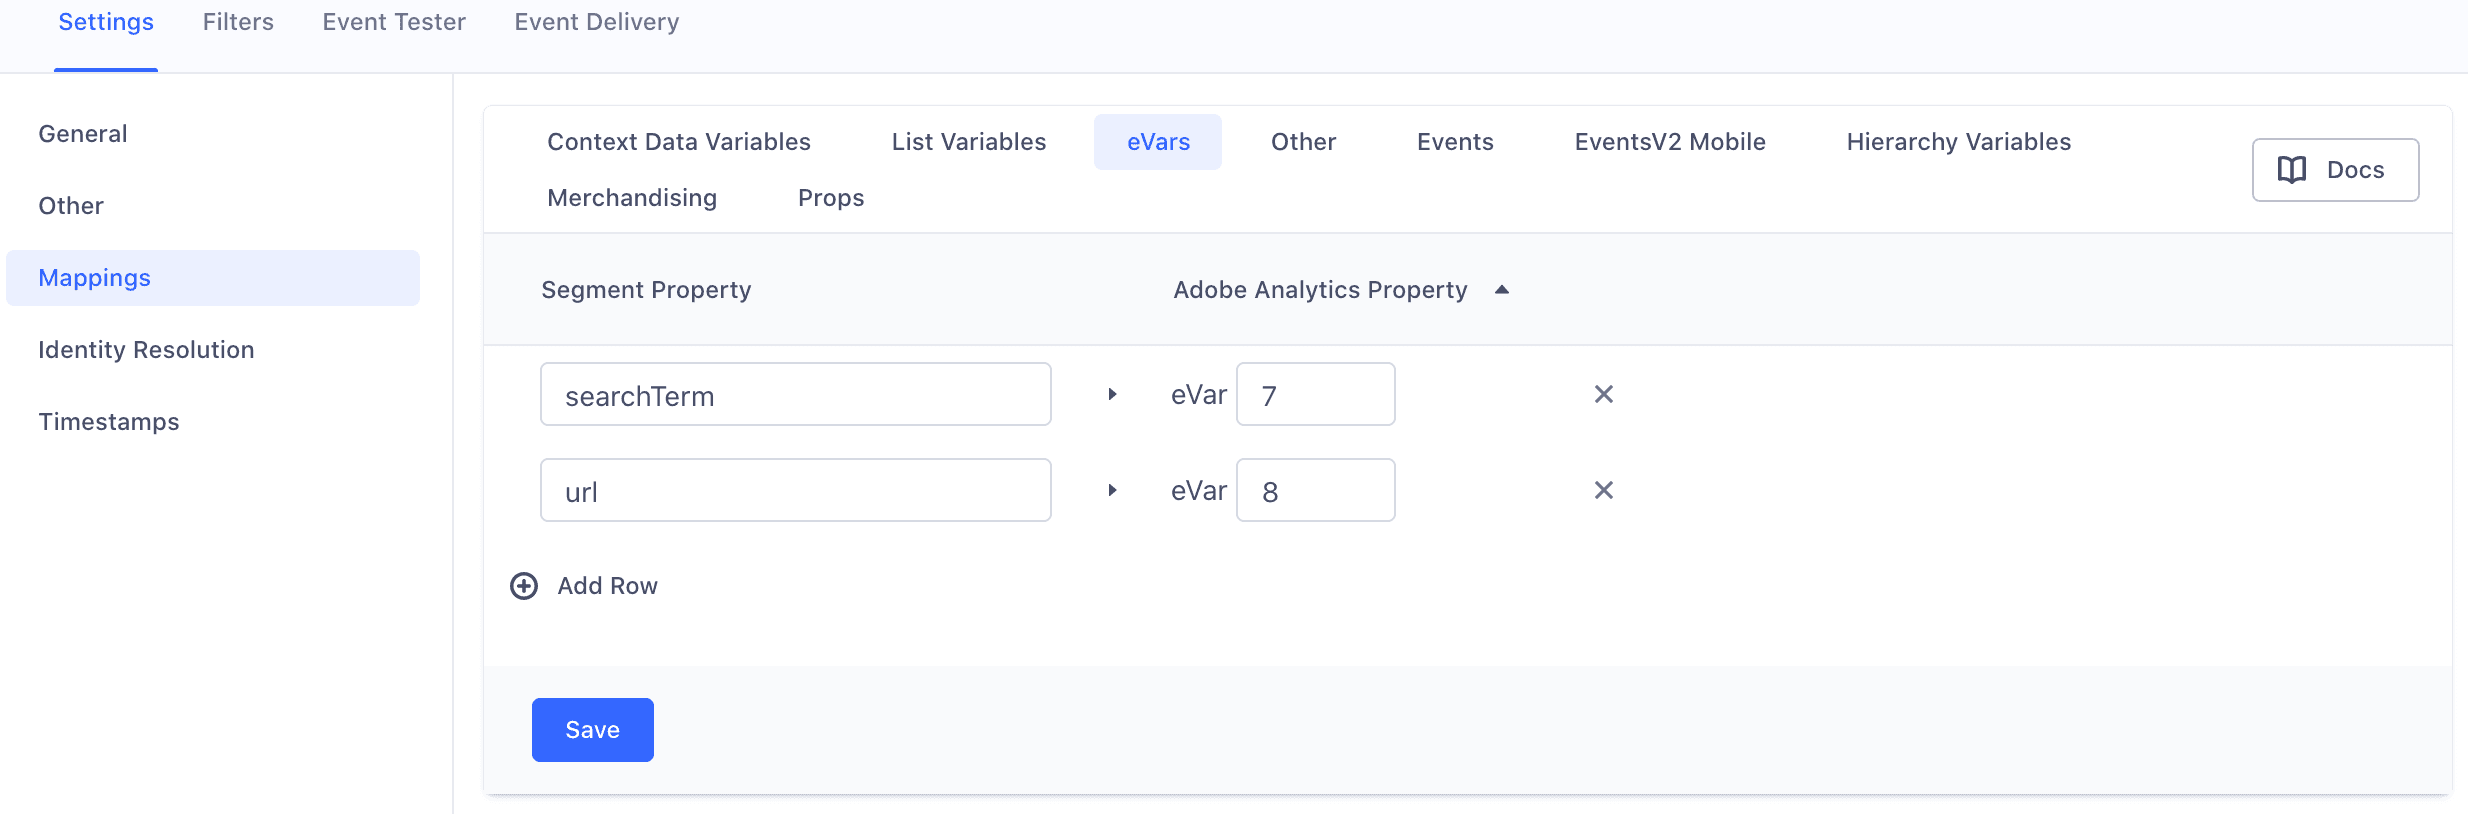Open Timestamps settings
Viewport: 2468px width, 814px height.
(108, 421)
